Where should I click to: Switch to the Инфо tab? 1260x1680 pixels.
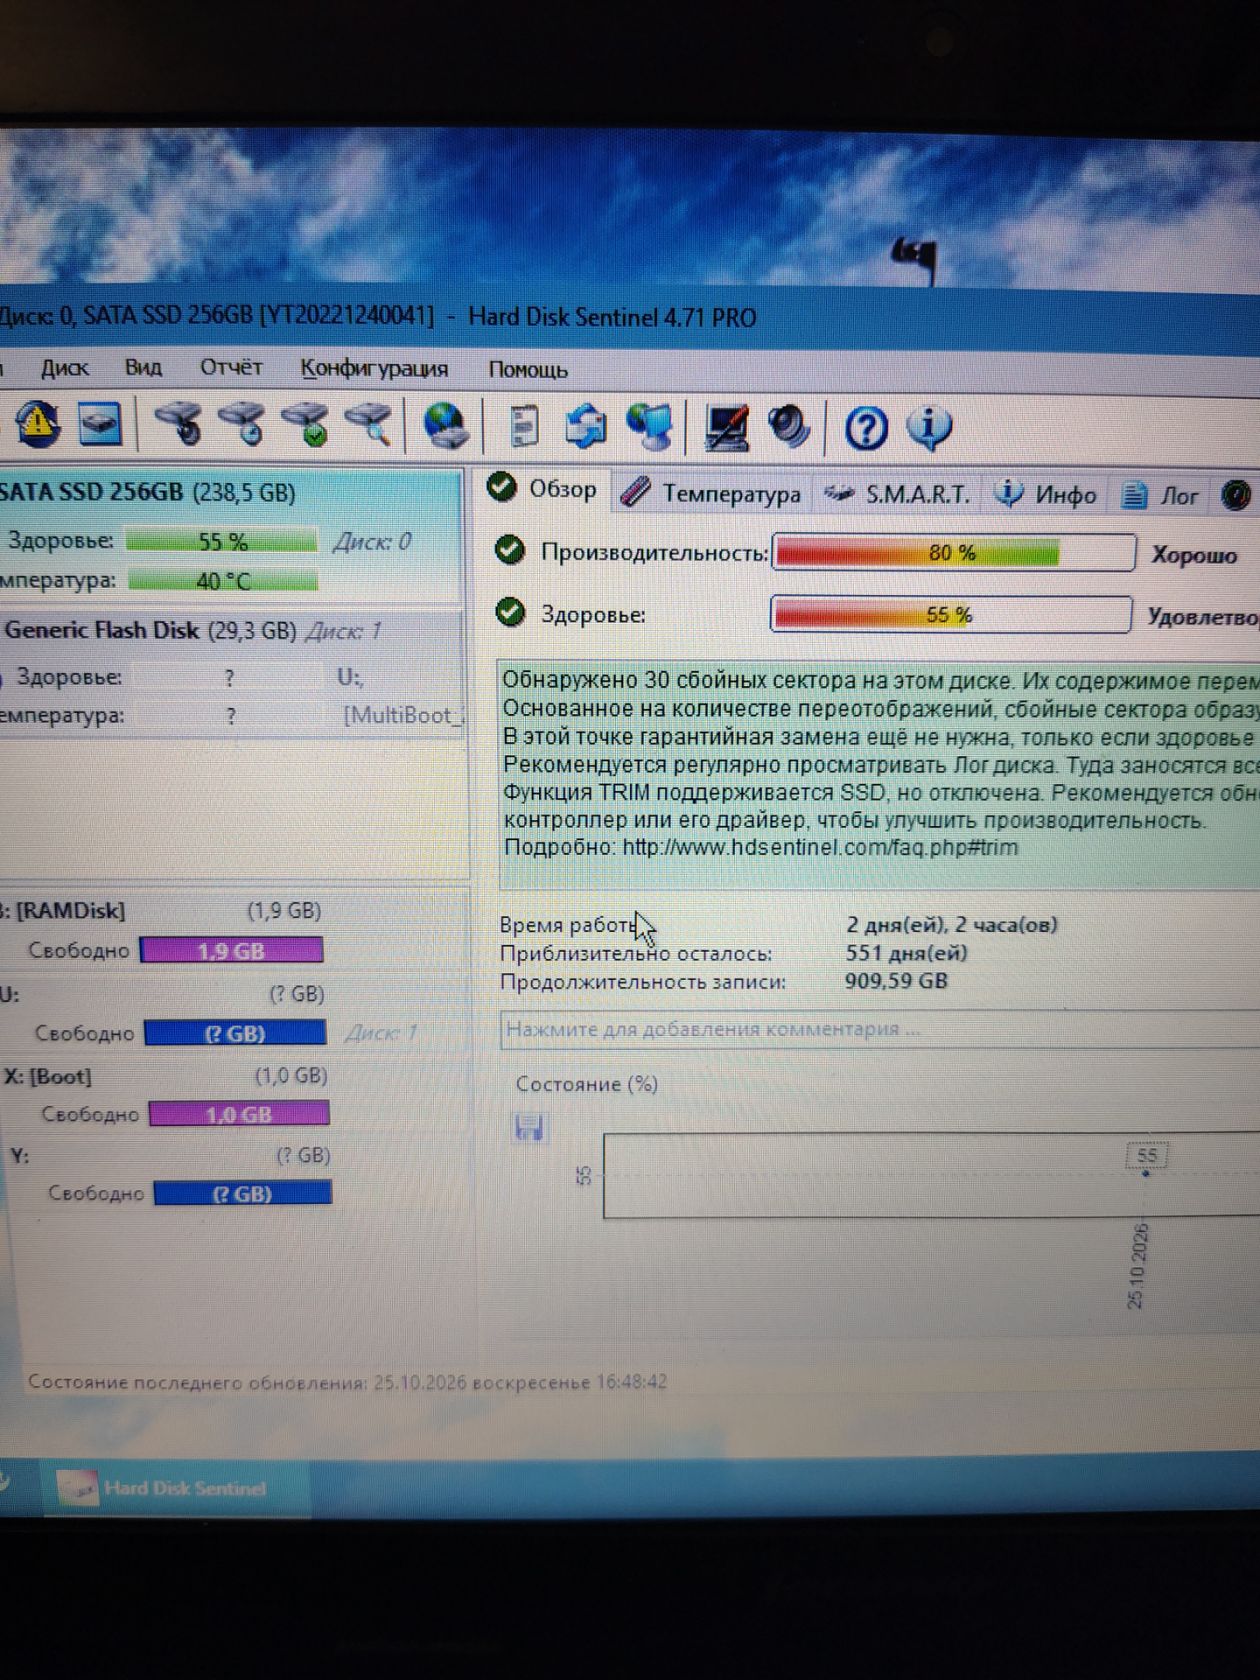[1047, 494]
